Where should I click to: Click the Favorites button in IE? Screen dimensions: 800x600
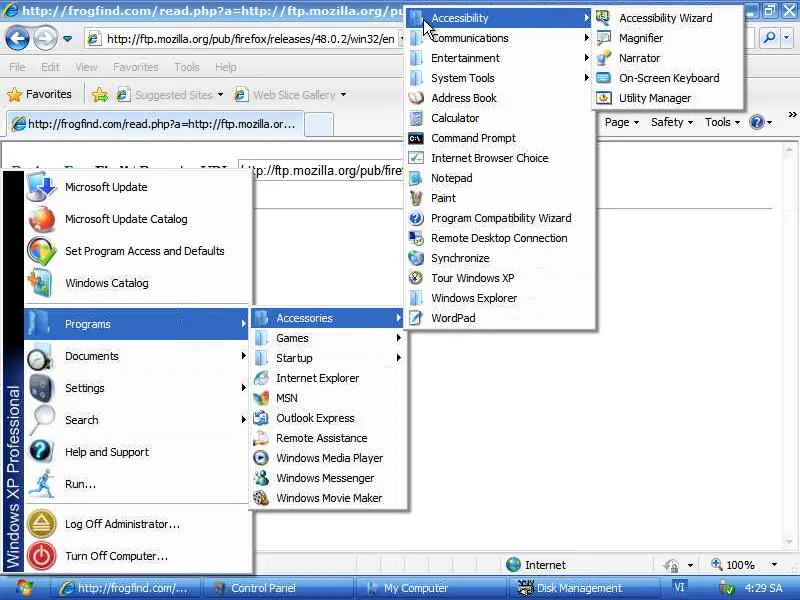39,94
